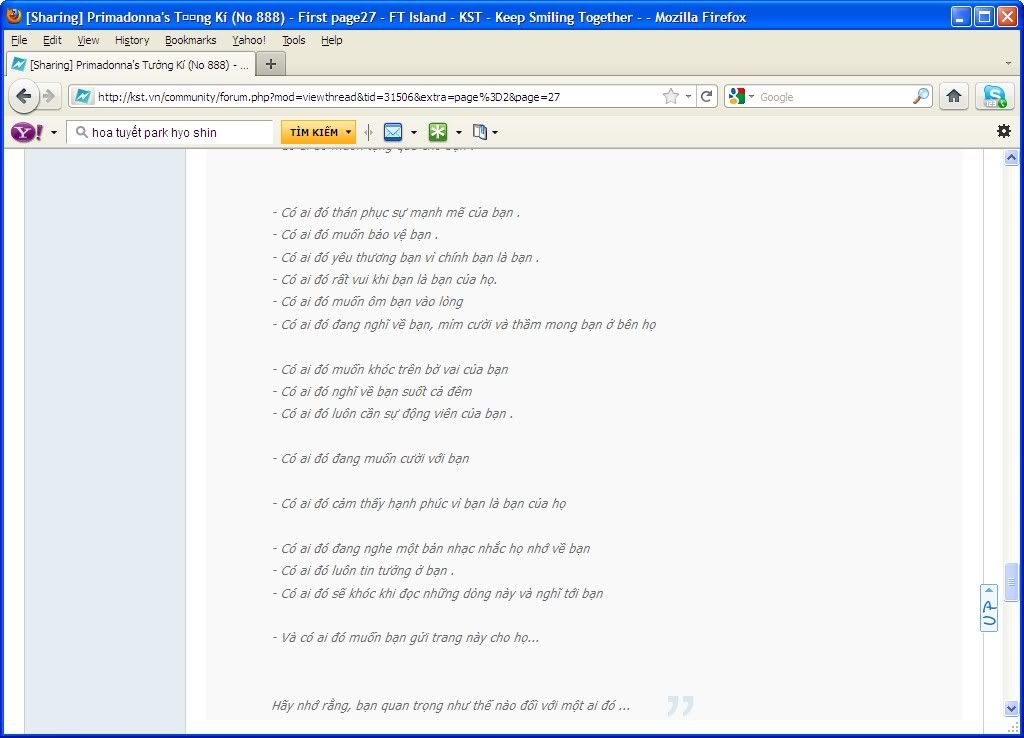The height and width of the screenshot is (738, 1024).
Task: Open the View menu
Action: click(88, 40)
